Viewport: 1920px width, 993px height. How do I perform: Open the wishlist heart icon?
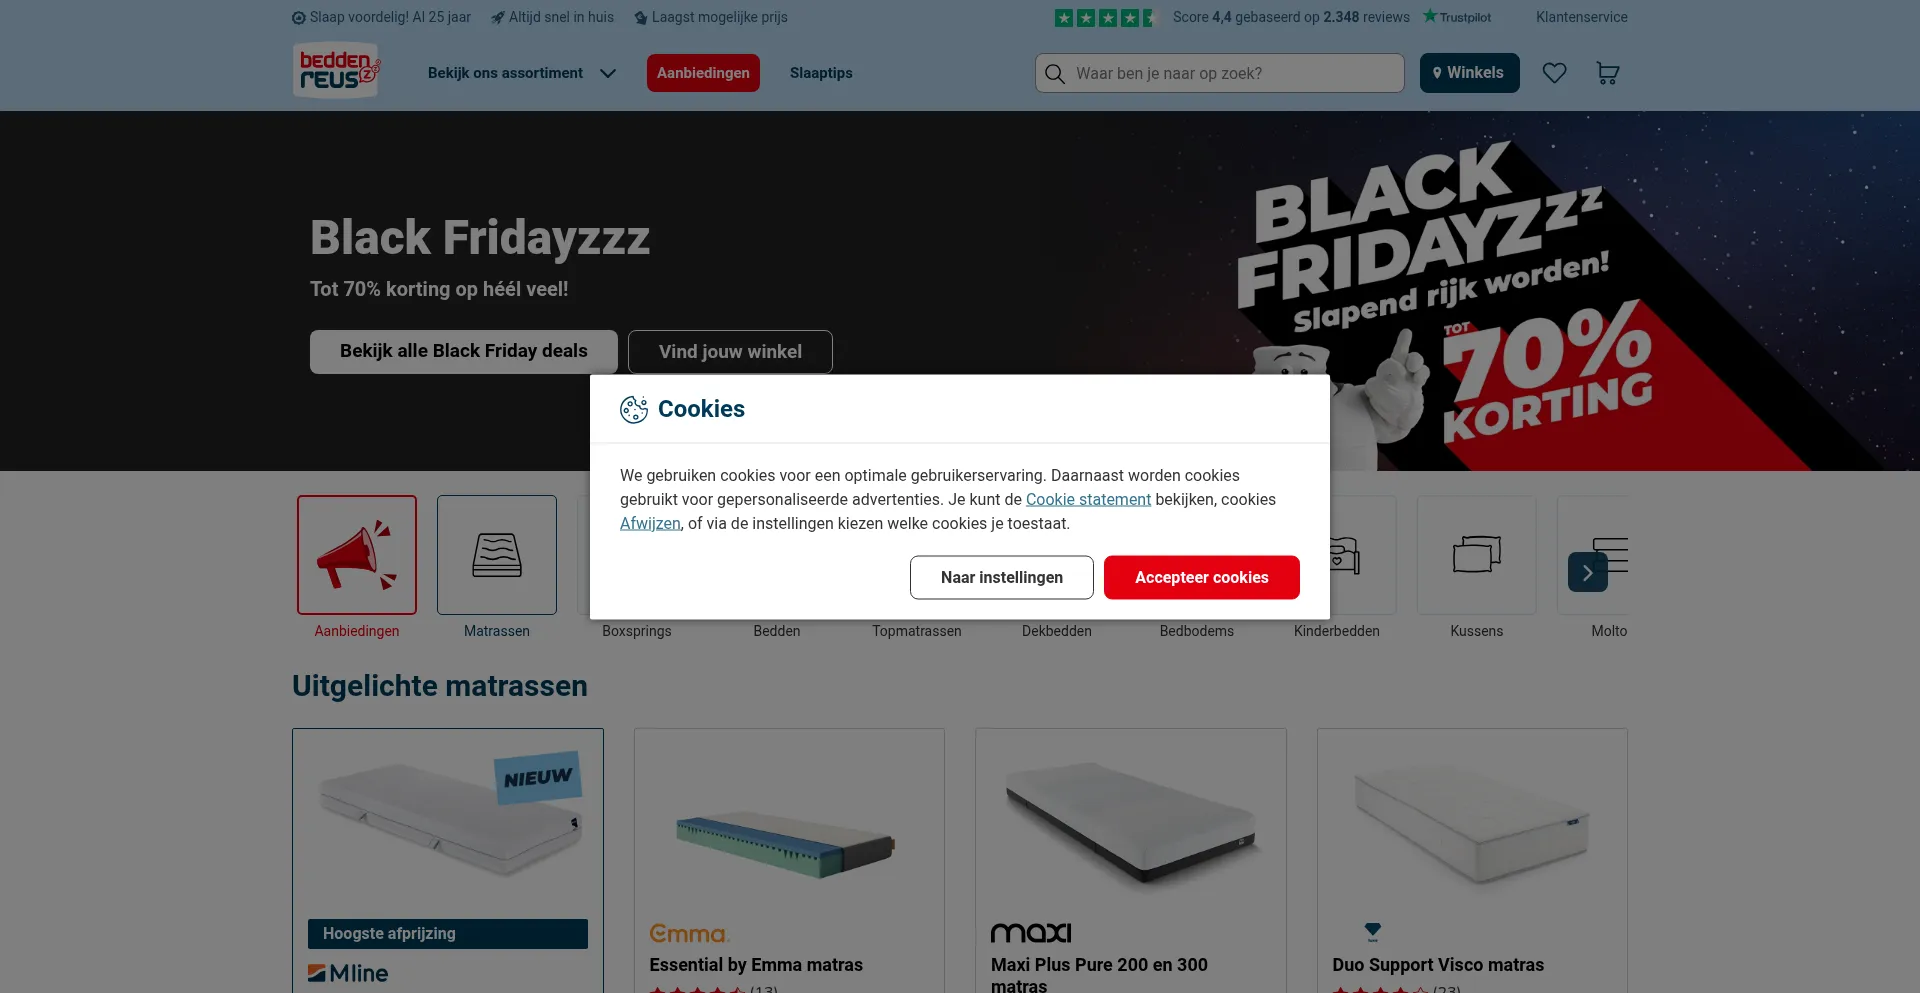coord(1554,73)
